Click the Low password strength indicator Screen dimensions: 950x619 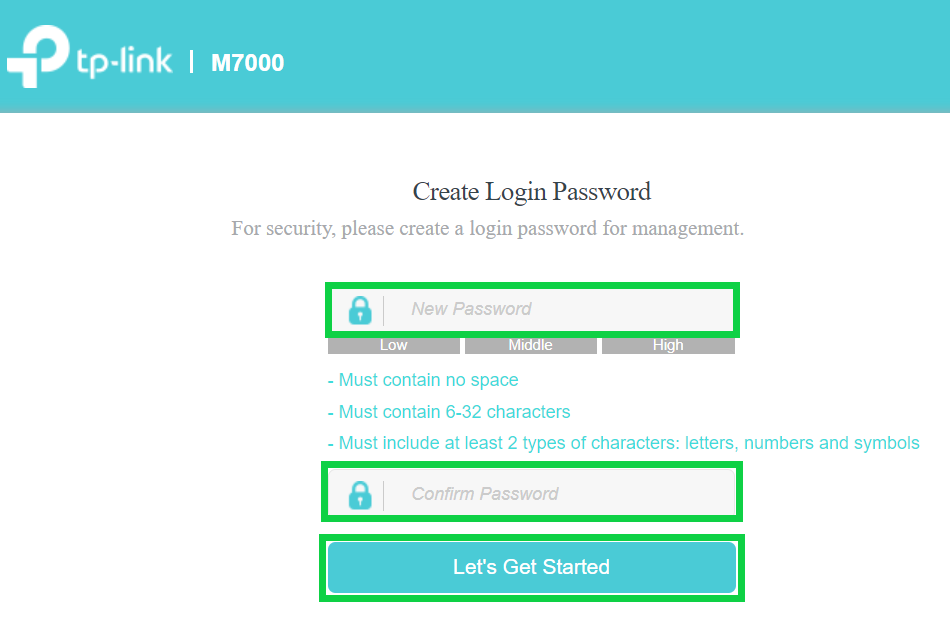point(394,346)
